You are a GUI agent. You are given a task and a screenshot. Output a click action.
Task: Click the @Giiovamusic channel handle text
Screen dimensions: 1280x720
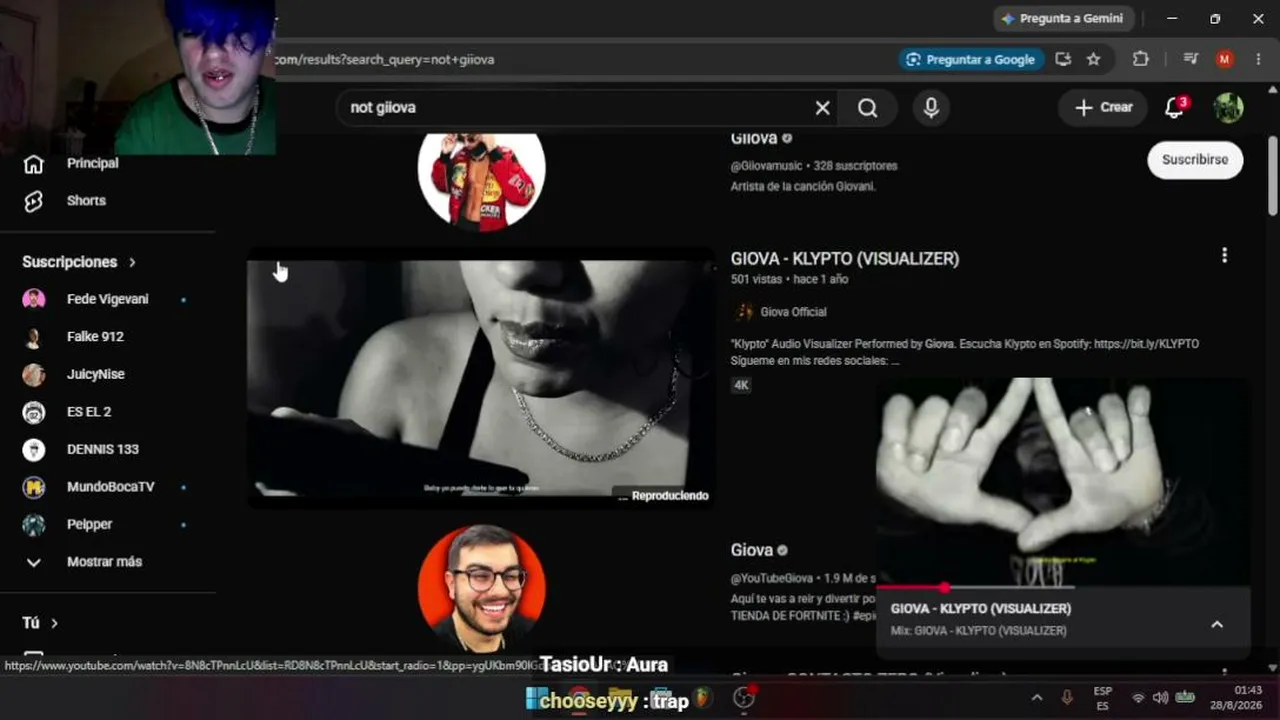767,166
